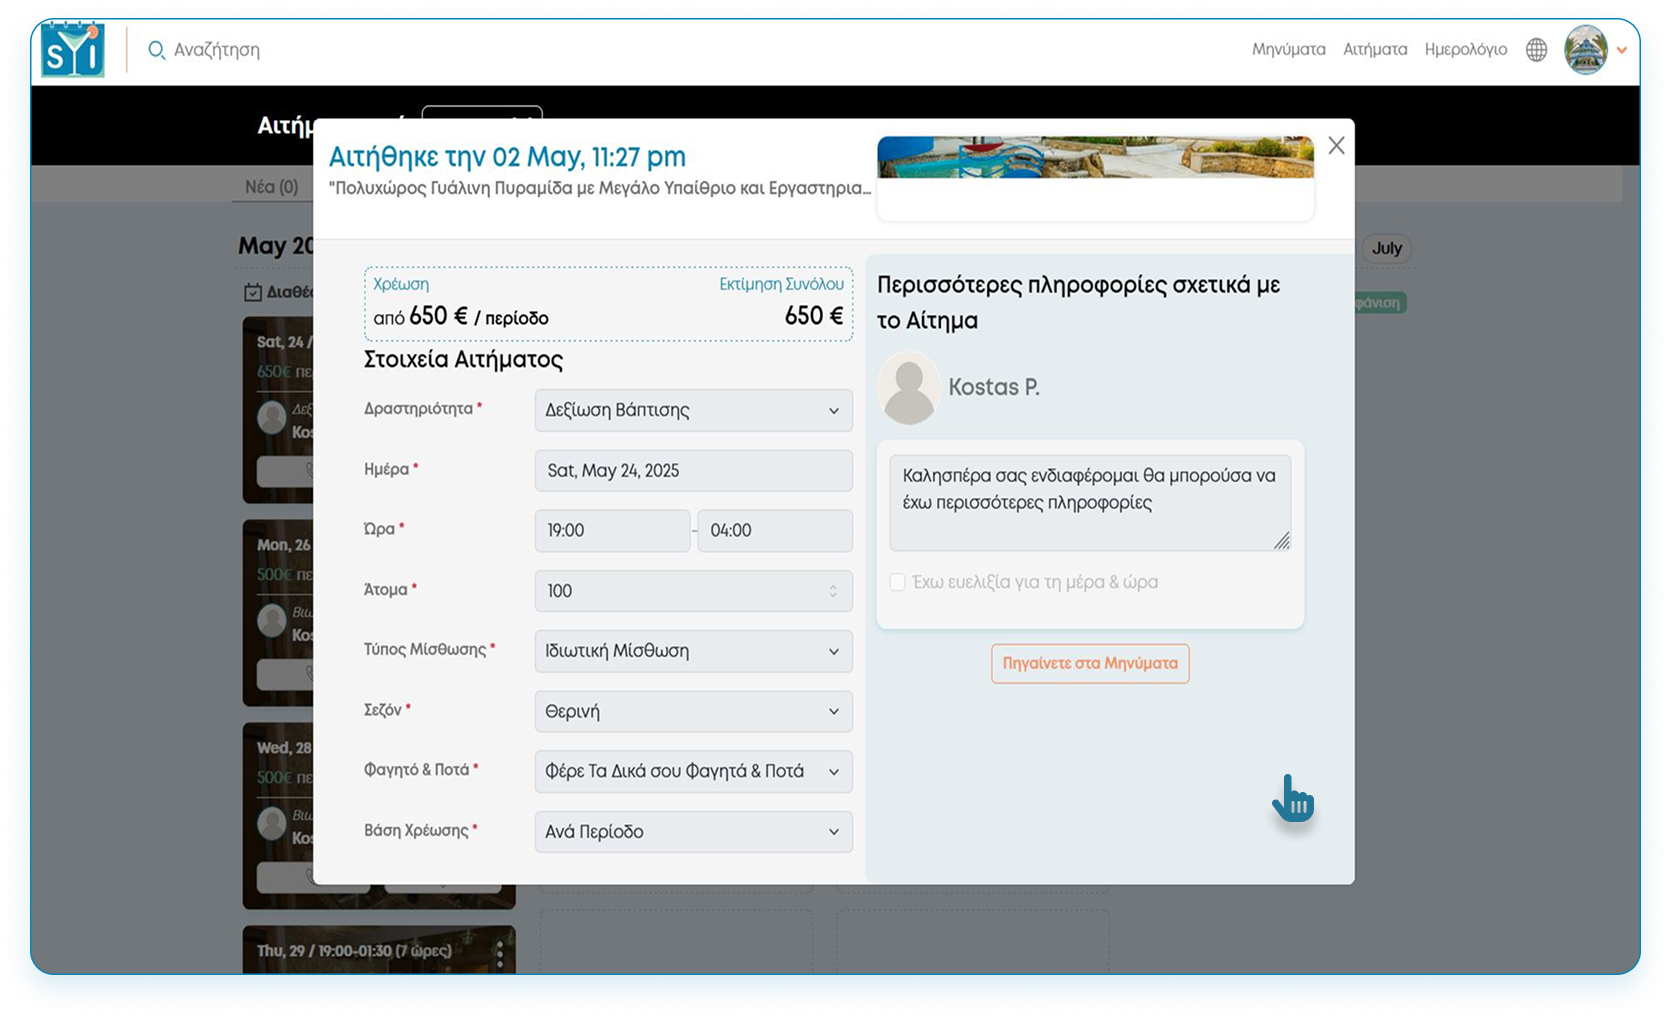Expand the Φαγητό & Ποτά dropdown

[693, 771]
